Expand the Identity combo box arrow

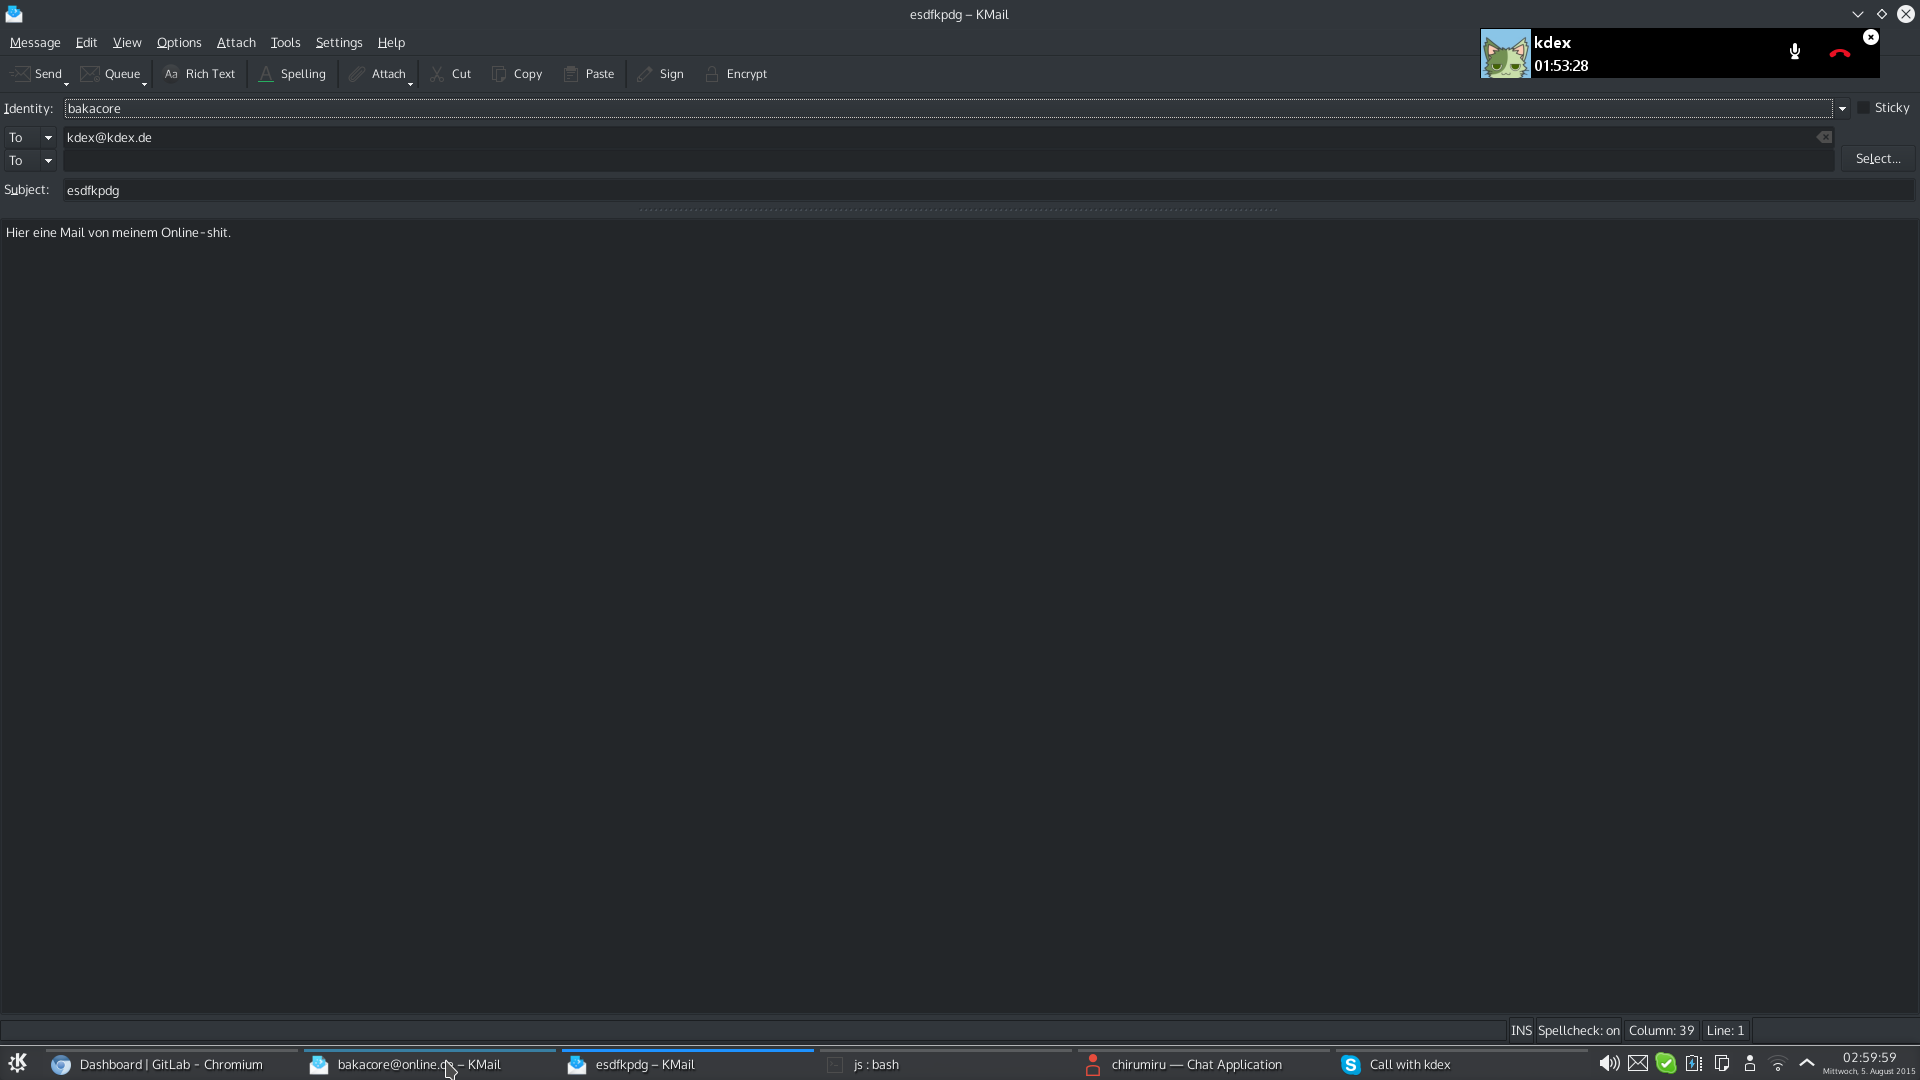[1842, 108]
